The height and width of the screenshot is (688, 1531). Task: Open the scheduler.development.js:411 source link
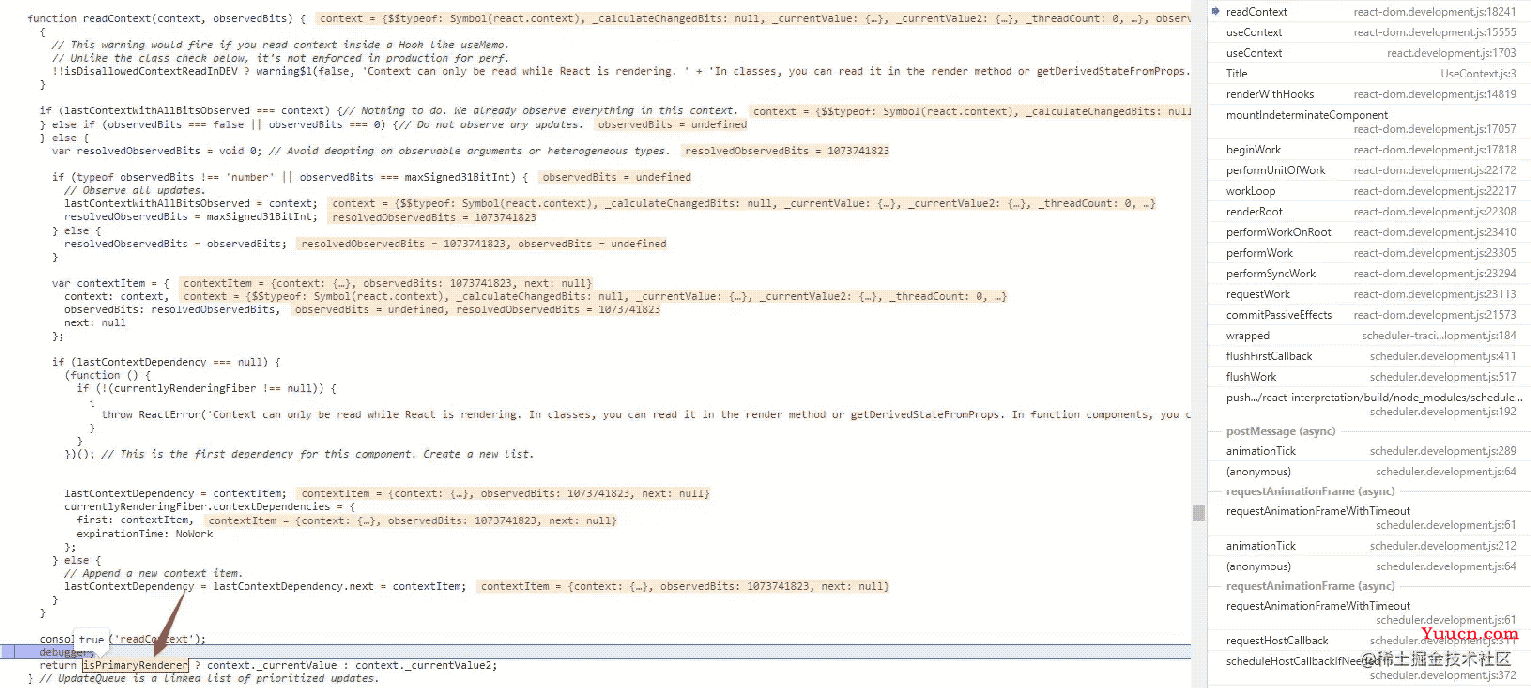1443,356
